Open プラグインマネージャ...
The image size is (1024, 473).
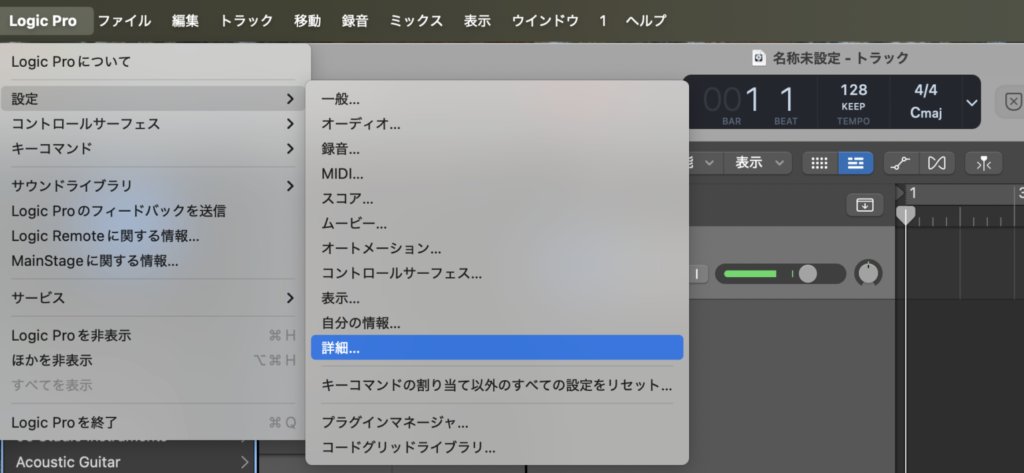(497, 422)
